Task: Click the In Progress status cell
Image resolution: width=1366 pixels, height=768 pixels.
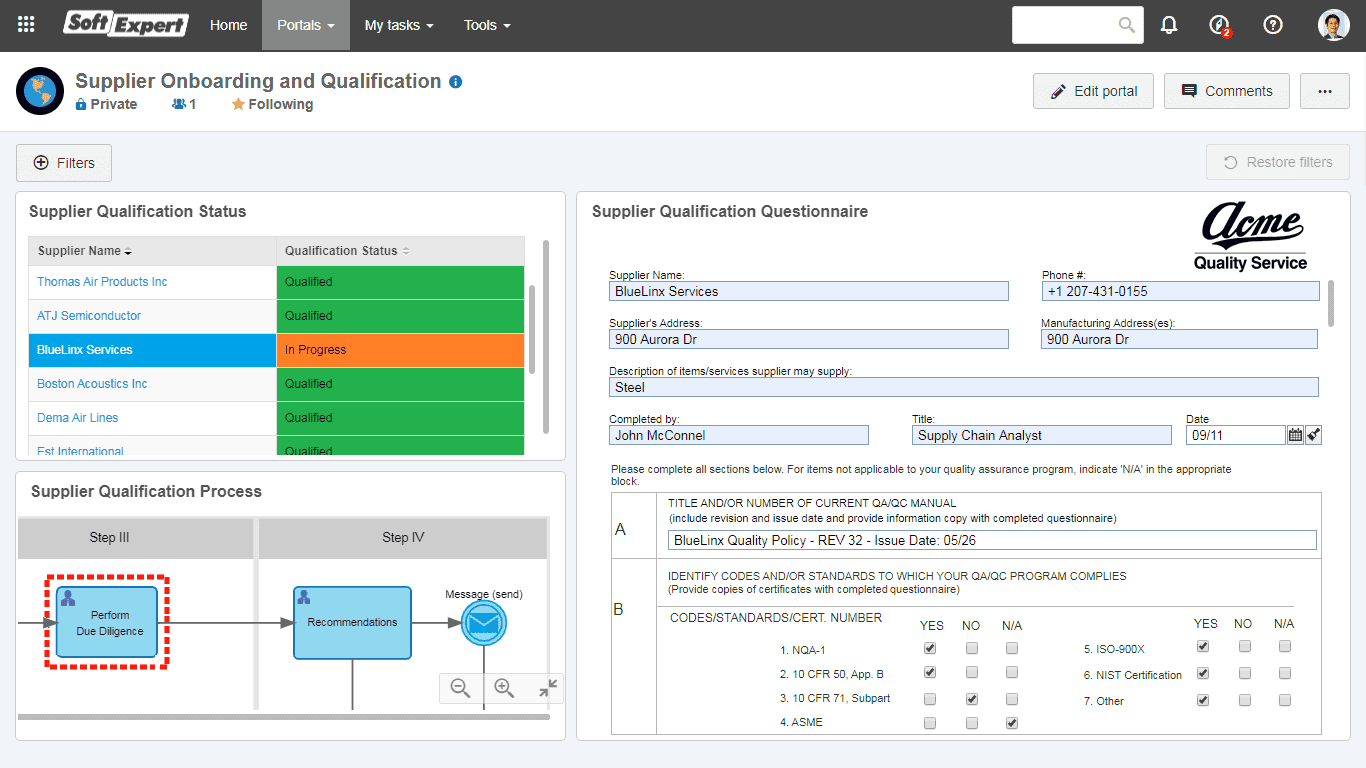Action: (x=400, y=350)
